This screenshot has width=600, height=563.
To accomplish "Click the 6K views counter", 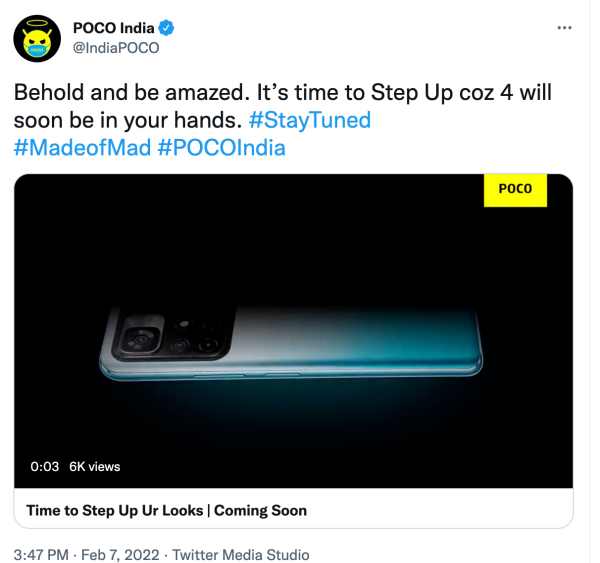I will coord(95,466).
